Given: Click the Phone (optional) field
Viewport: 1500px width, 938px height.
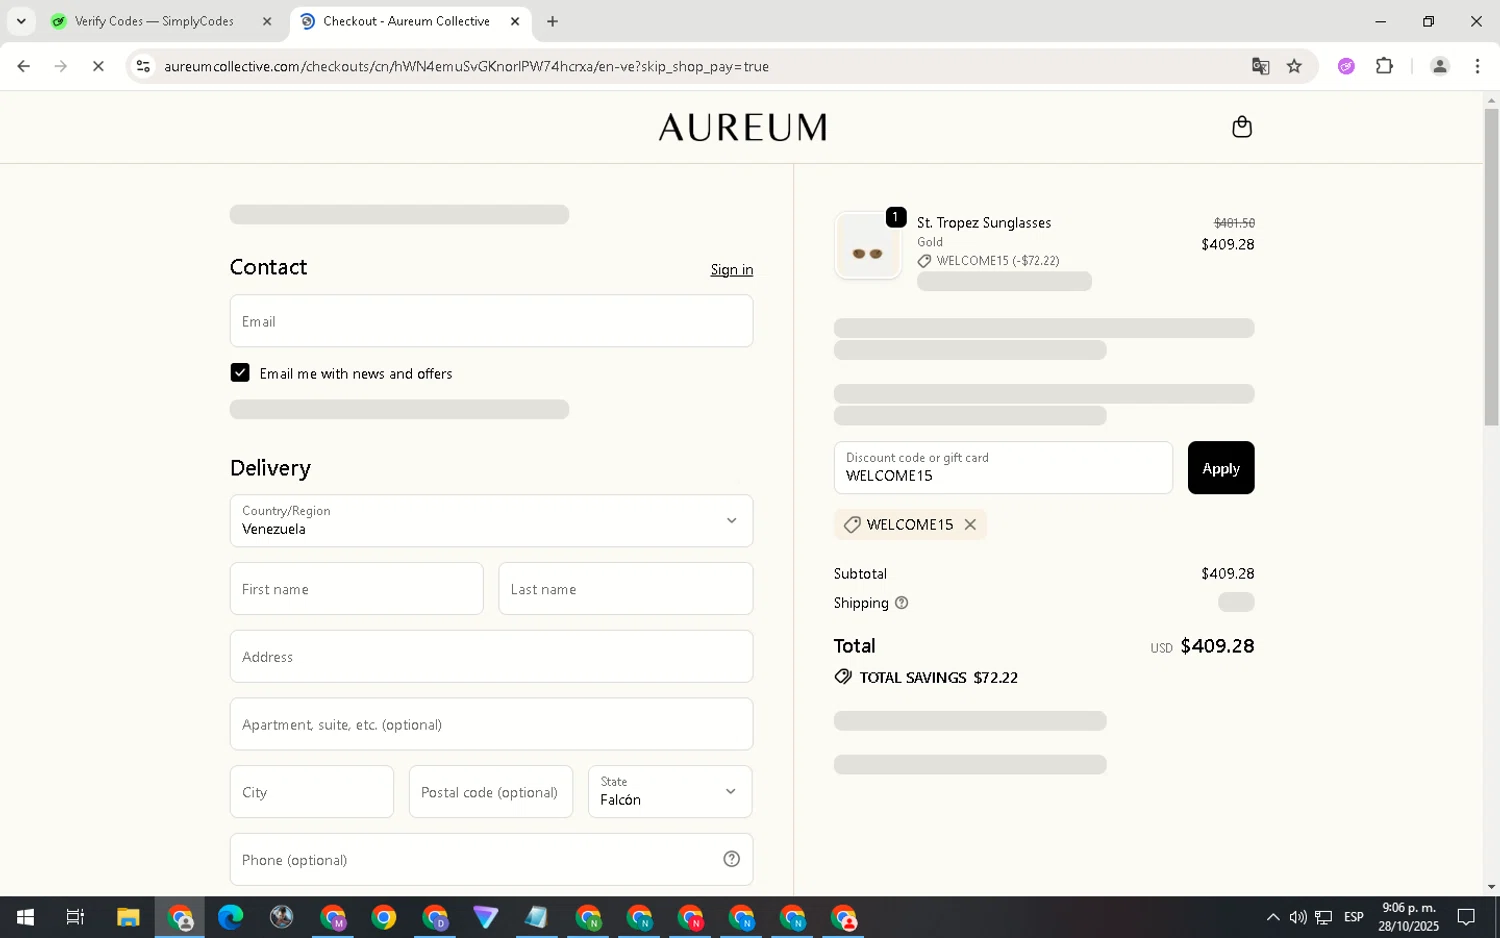Looking at the screenshot, I should point(491,859).
